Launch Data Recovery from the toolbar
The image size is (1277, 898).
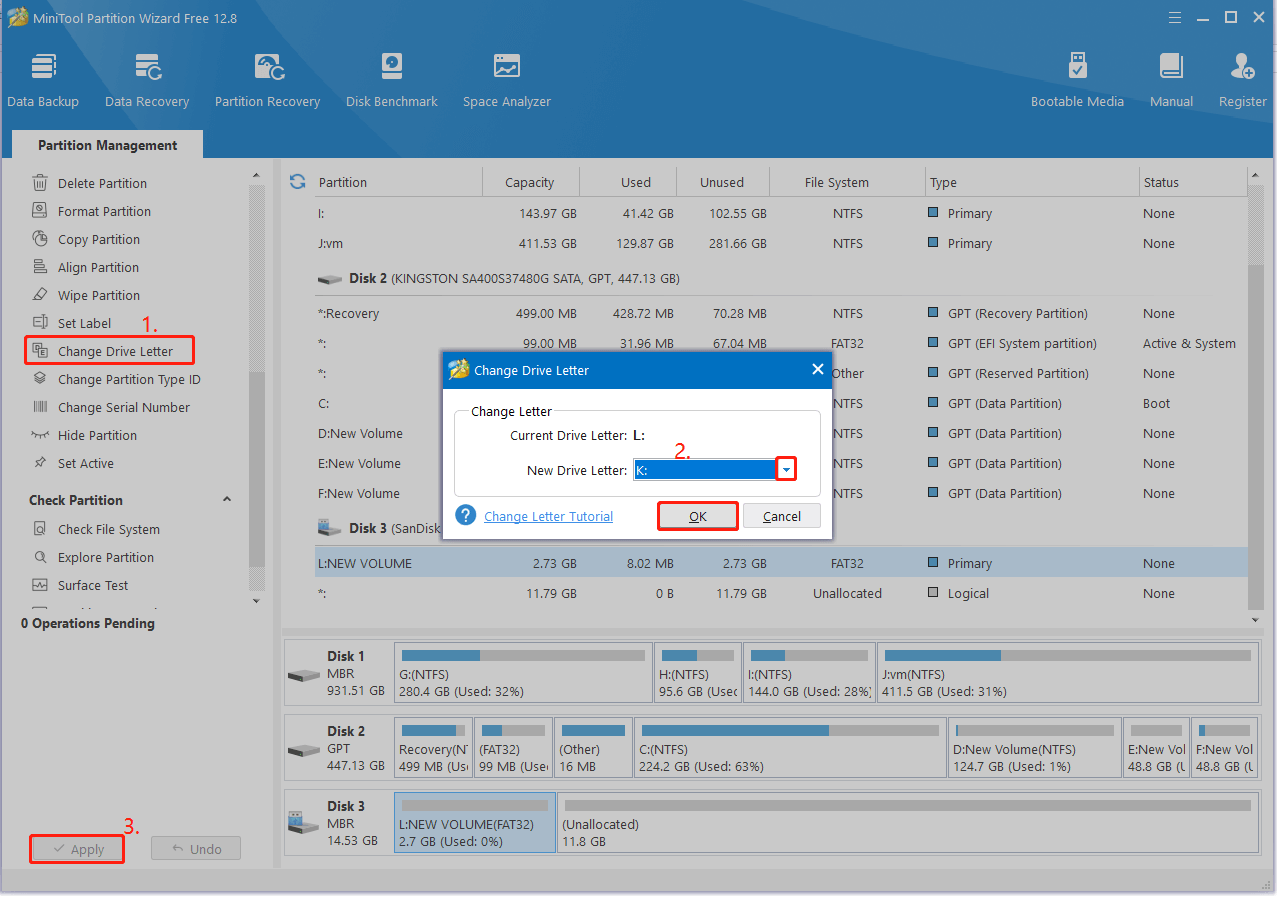coord(147,80)
